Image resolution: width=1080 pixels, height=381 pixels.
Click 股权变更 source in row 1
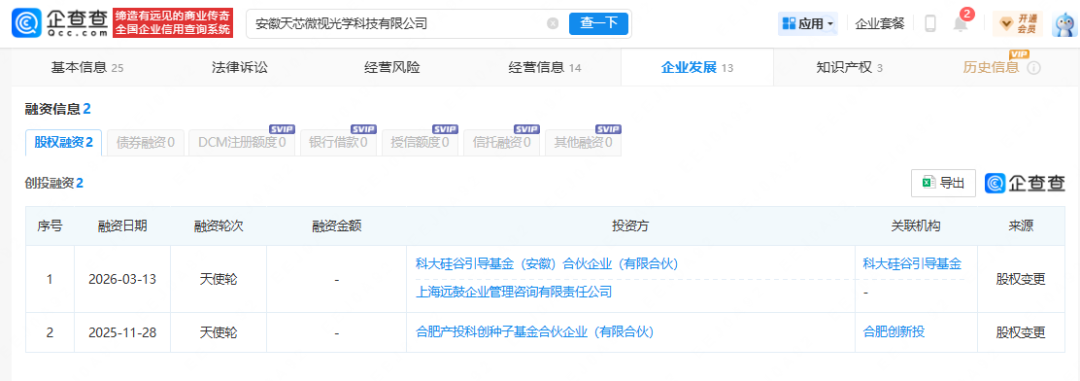click(1021, 279)
